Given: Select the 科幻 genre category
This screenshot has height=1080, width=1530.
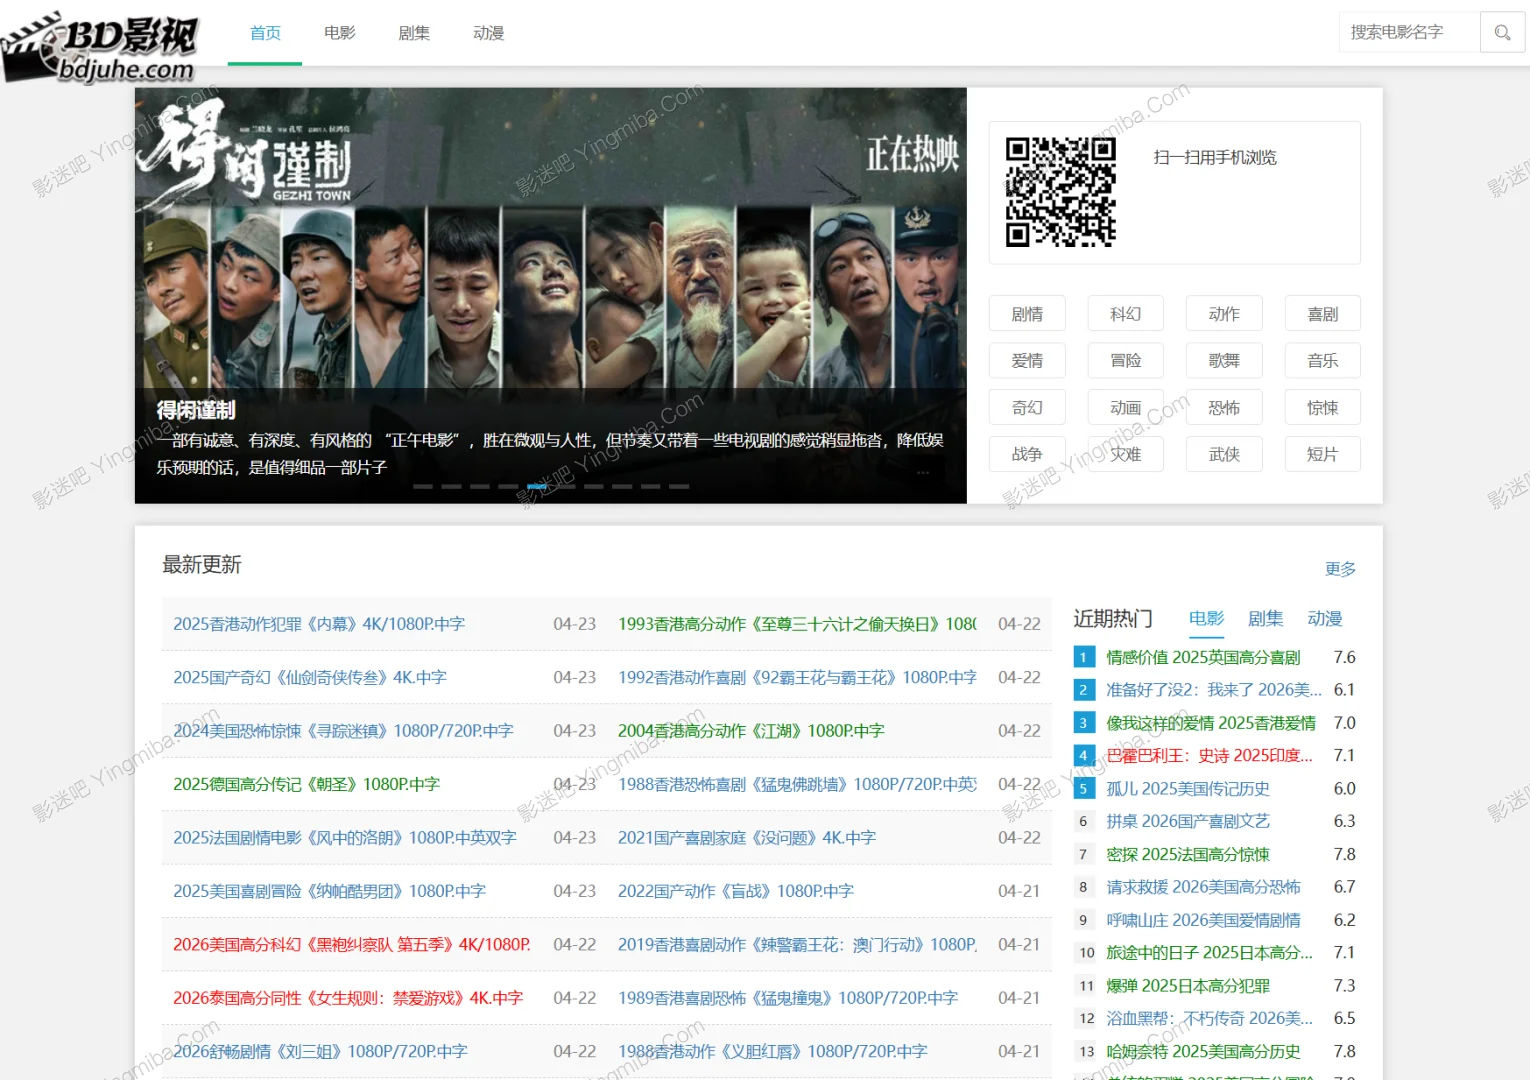Looking at the screenshot, I should click(1125, 313).
